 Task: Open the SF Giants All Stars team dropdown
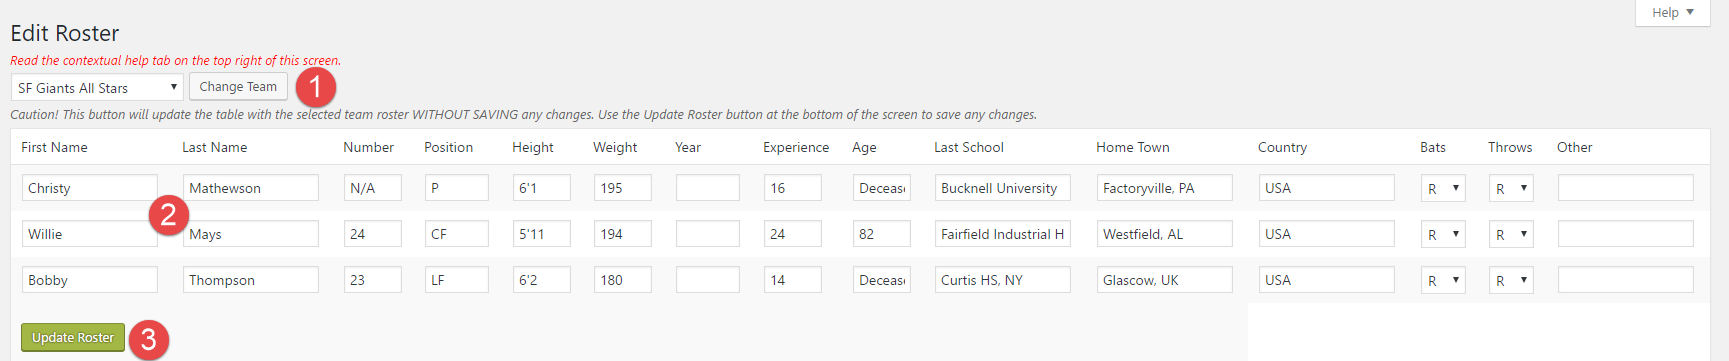pyautogui.click(x=97, y=87)
